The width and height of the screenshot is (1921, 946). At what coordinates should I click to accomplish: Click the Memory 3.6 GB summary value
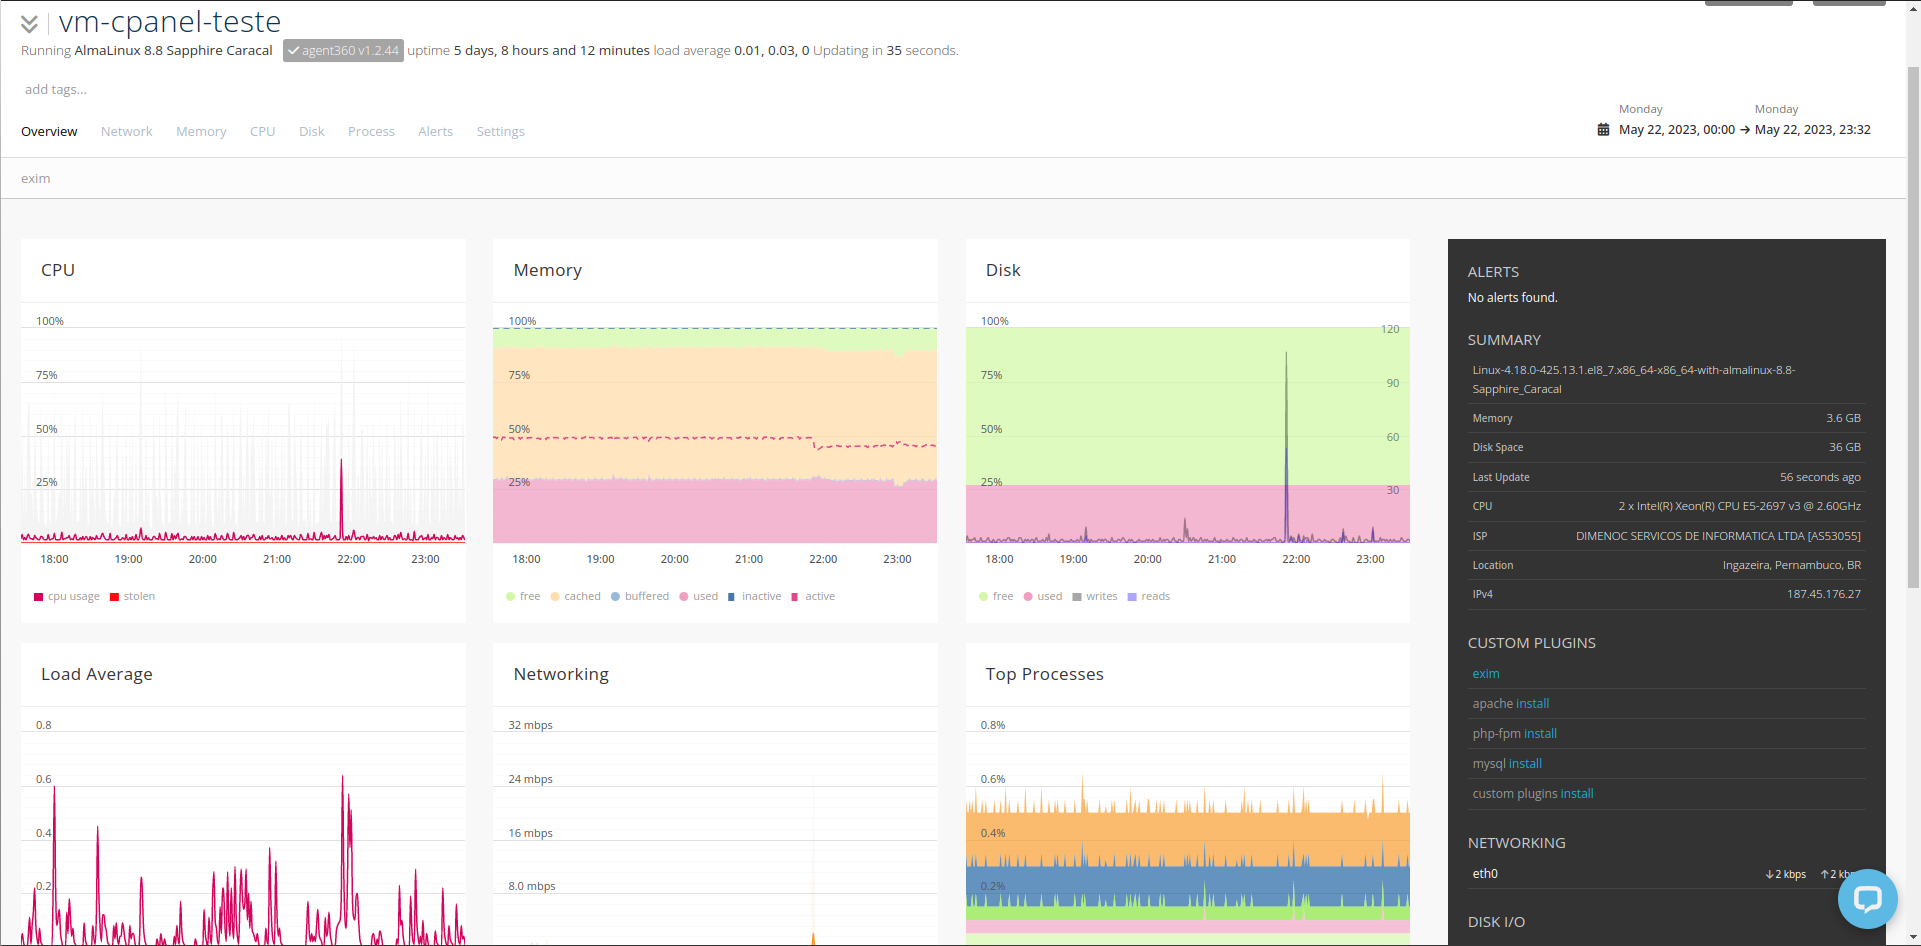click(x=1843, y=419)
